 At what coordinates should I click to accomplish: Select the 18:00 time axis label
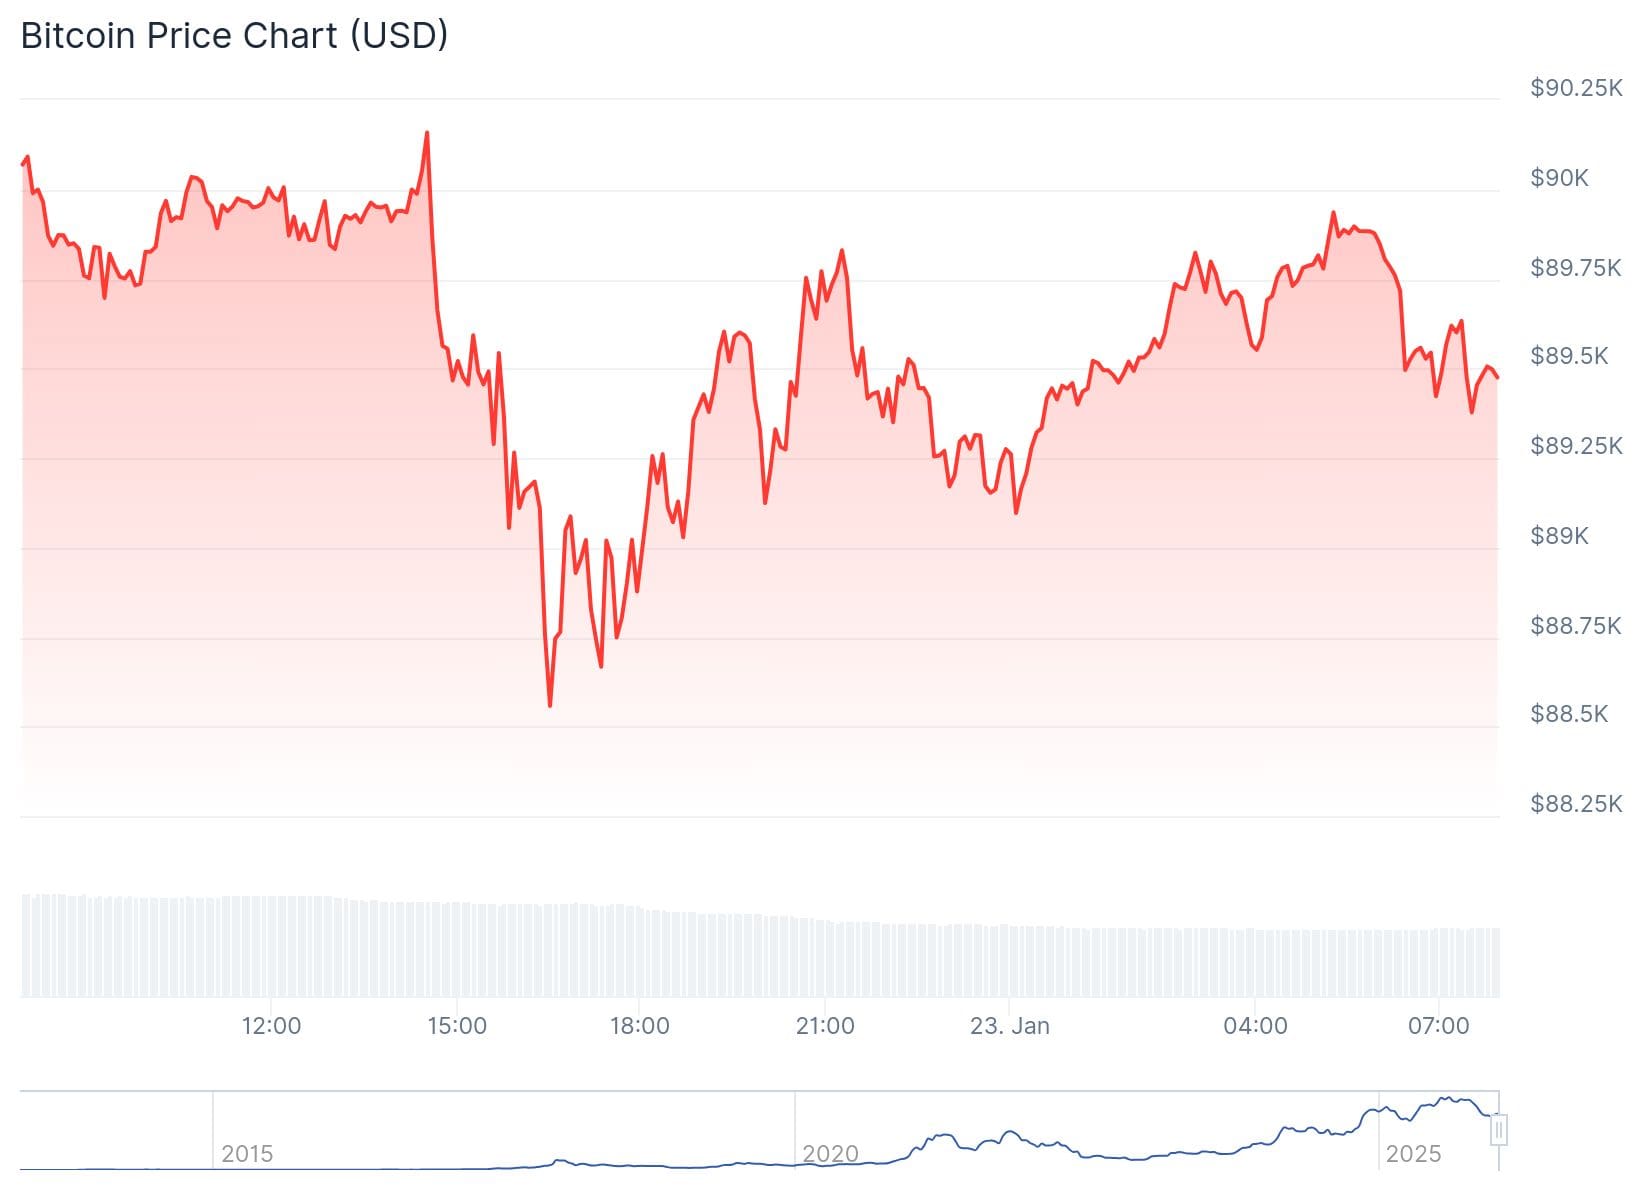coord(640,1026)
